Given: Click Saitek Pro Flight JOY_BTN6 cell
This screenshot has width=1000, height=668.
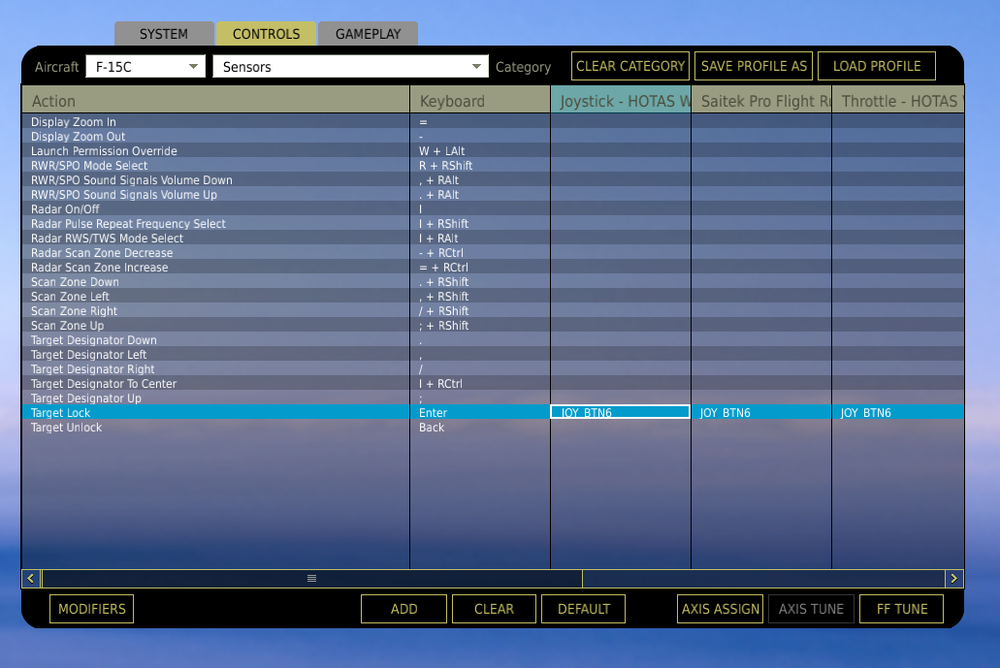Looking at the screenshot, I should coord(761,413).
